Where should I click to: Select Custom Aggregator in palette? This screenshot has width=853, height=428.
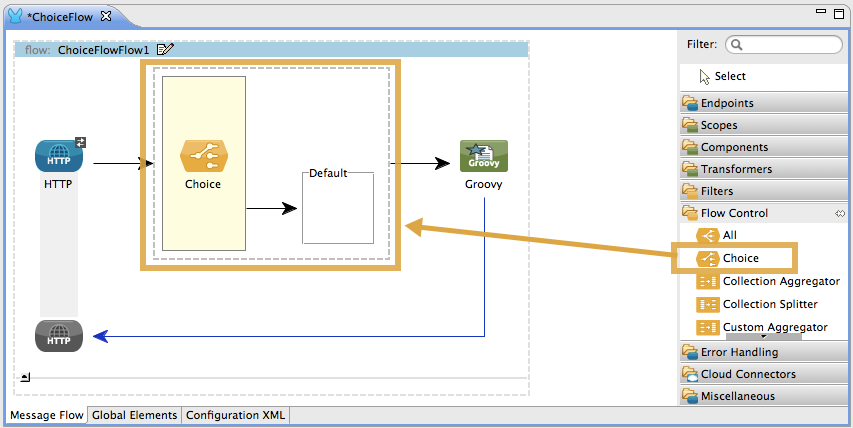pyautogui.click(x=774, y=327)
